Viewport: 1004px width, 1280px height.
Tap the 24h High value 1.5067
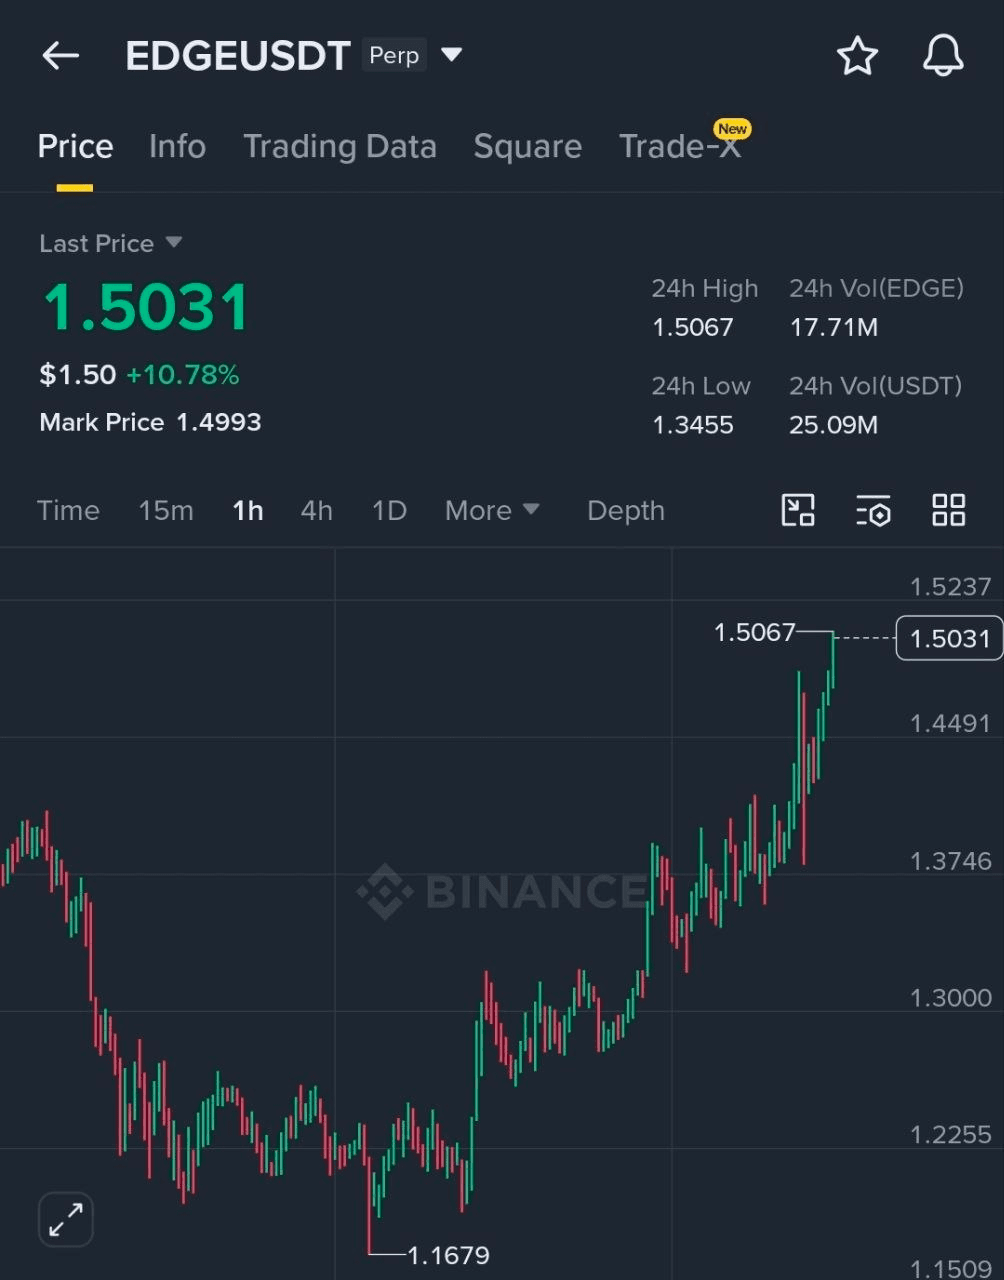point(693,327)
